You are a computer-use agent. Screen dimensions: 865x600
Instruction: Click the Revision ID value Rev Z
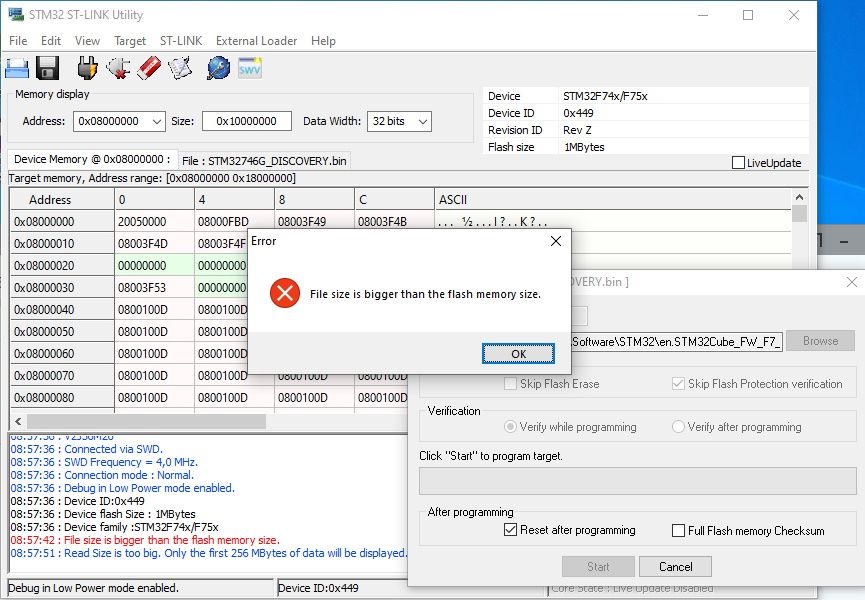577,130
